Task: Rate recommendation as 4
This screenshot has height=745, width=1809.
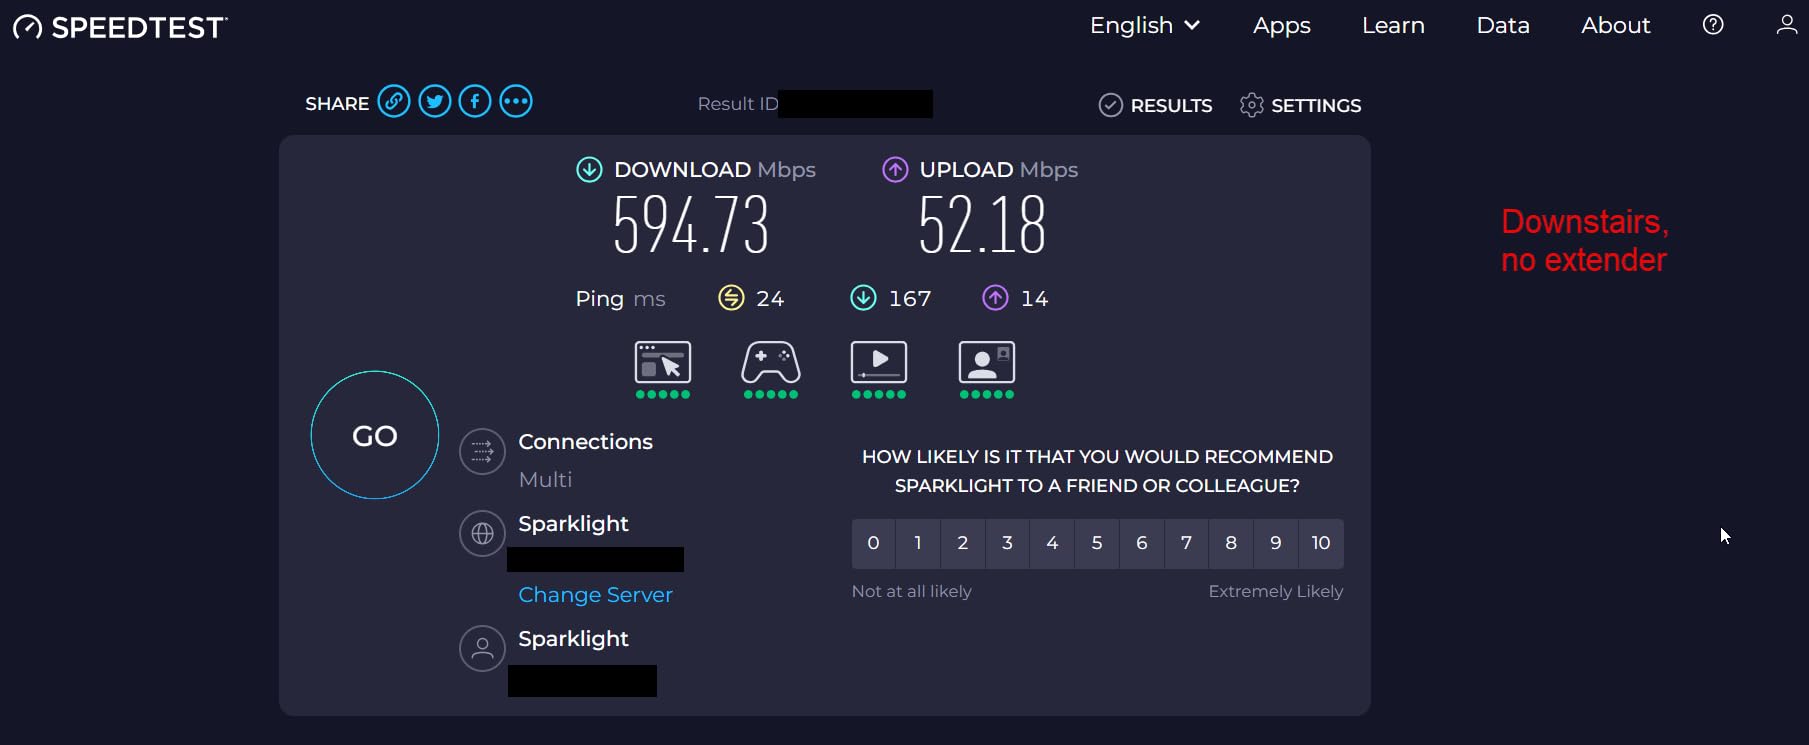Action: click(x=1052, y=543)
